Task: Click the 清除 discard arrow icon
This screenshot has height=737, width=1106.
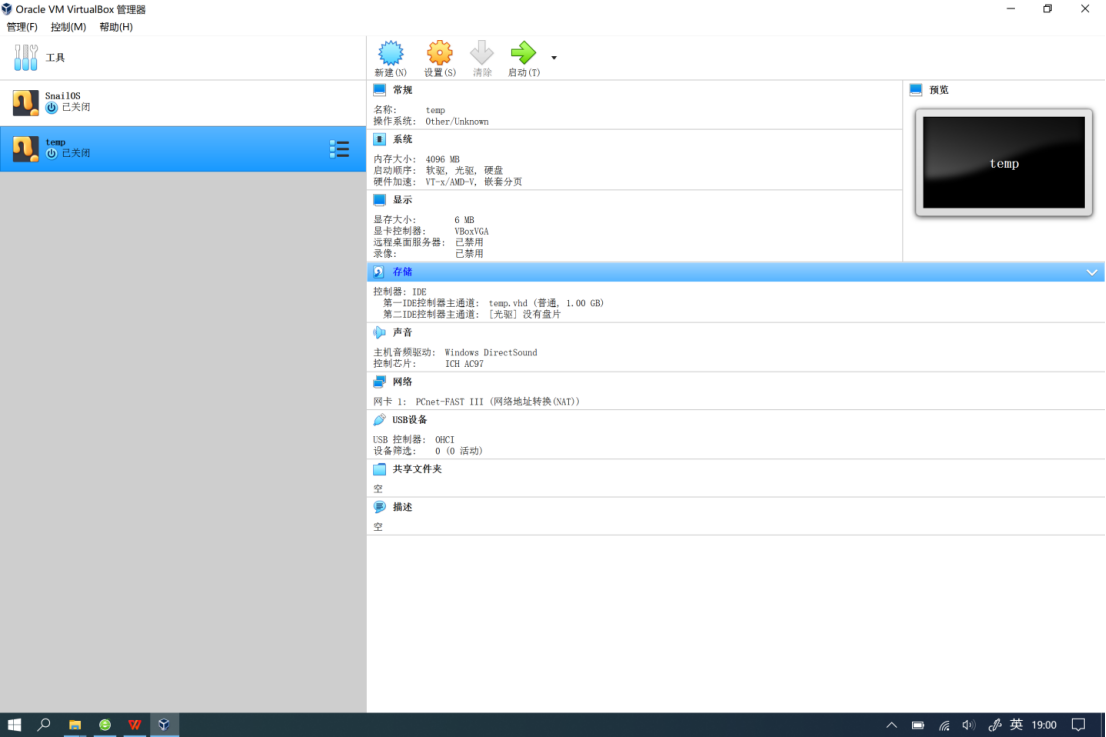Action: (x=482, y=53)
